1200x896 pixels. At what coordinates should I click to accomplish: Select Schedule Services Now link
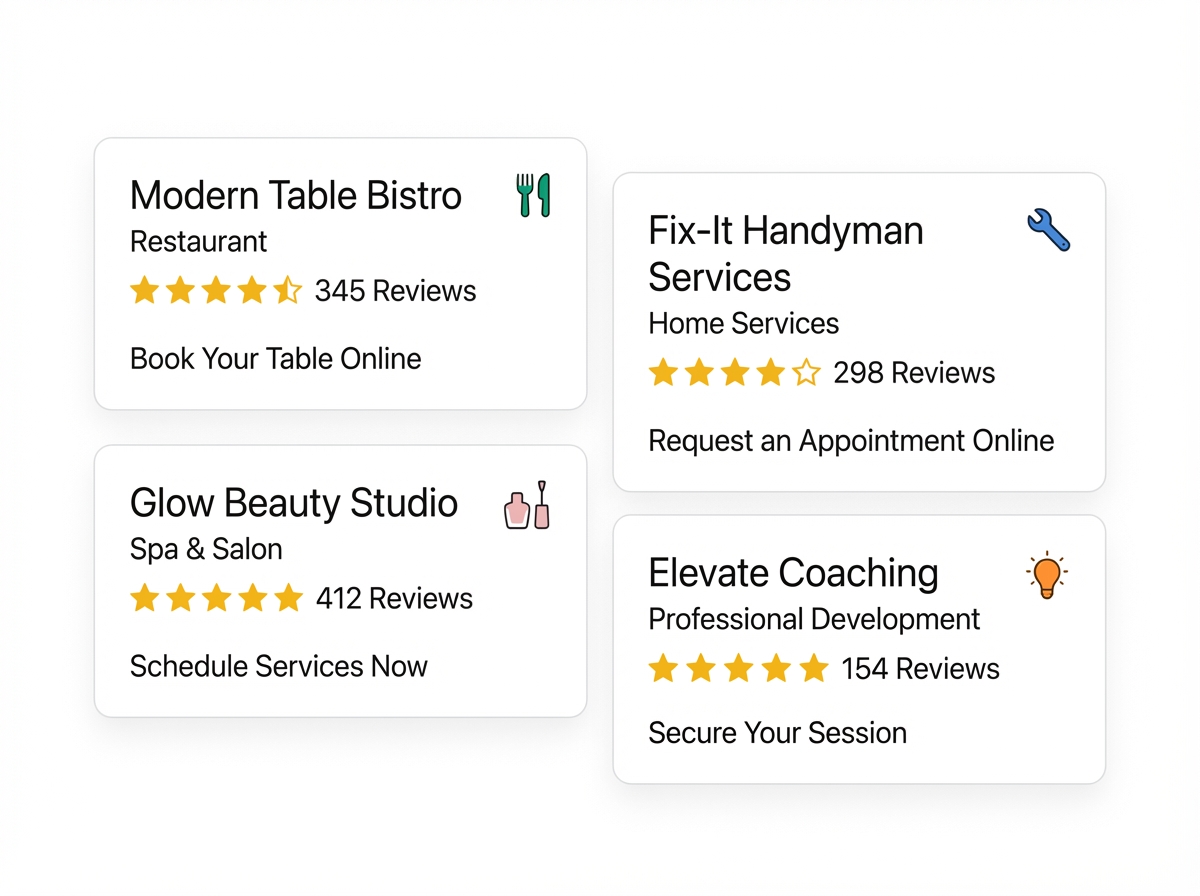pyautogui.click(x=279, y=666)
